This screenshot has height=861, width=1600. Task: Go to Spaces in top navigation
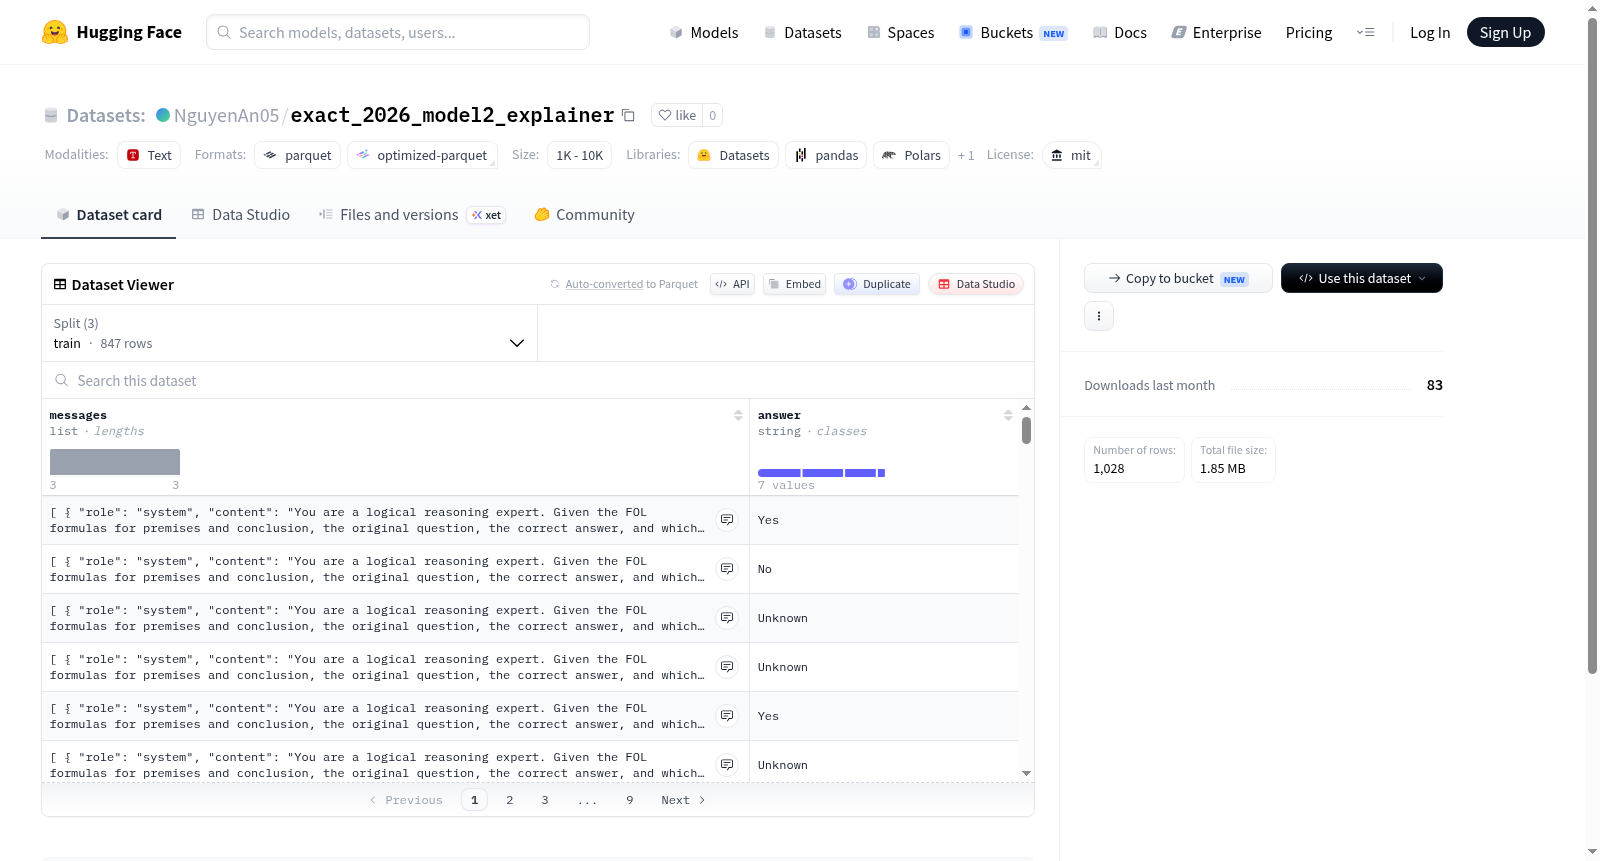pyautogui.click(x=900, y=32)
